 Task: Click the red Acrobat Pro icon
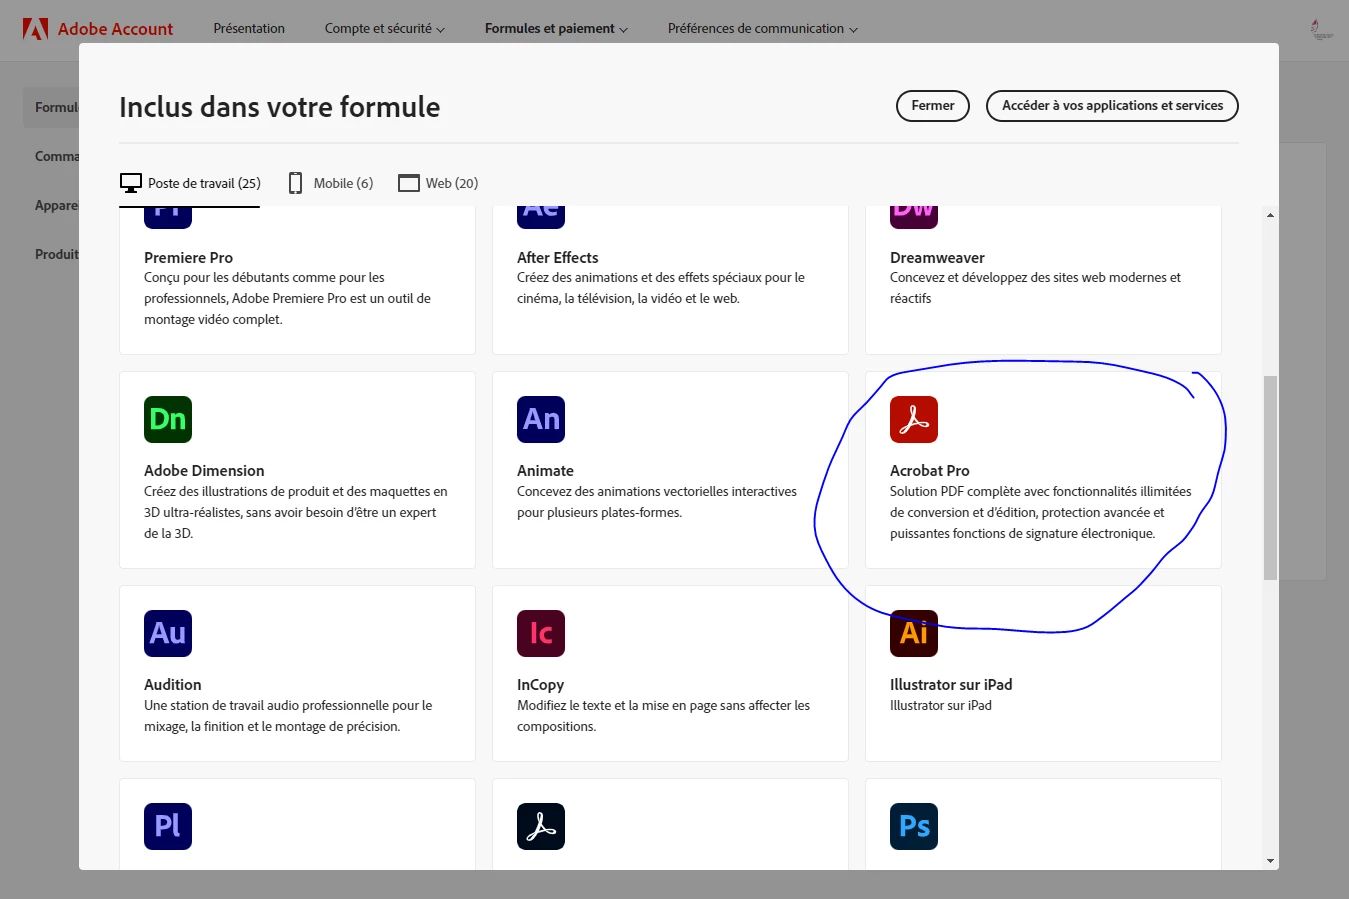tap(914, 419)
